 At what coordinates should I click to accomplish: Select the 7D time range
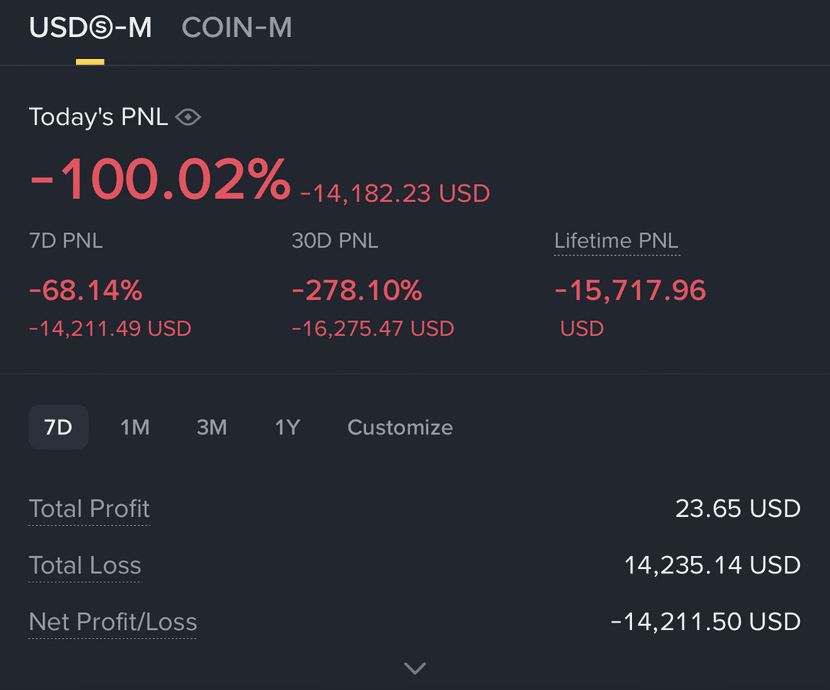click(59, 427)
